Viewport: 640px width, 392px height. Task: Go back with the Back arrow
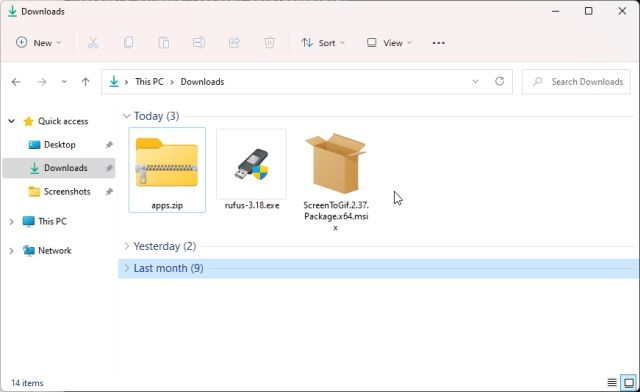pos(16,82)
